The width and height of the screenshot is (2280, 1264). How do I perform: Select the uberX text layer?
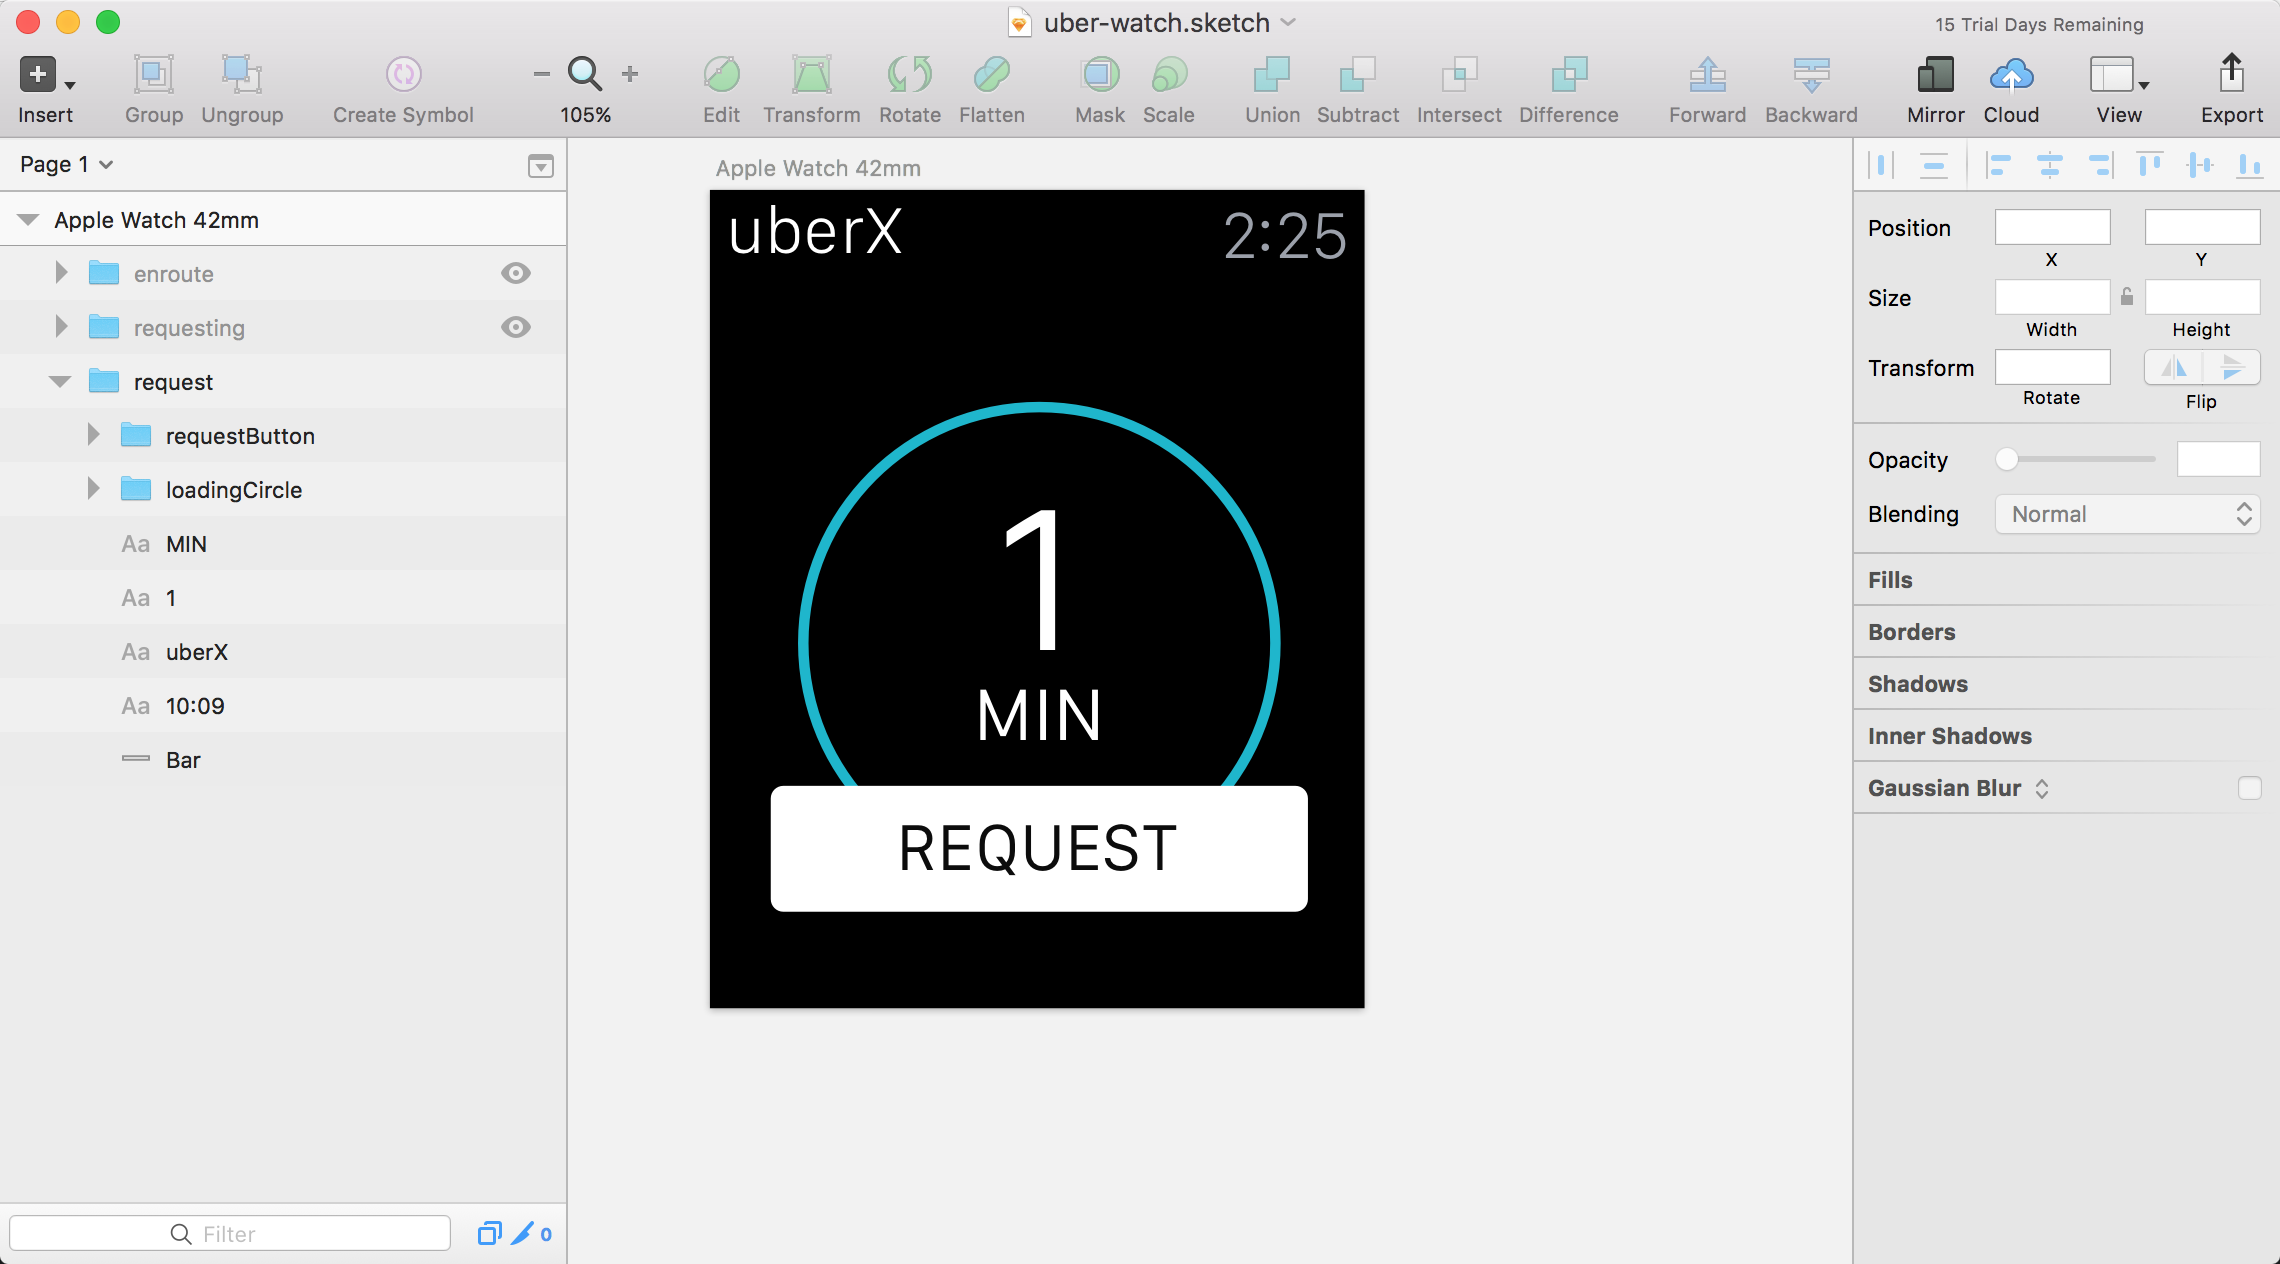coord(197,652)
